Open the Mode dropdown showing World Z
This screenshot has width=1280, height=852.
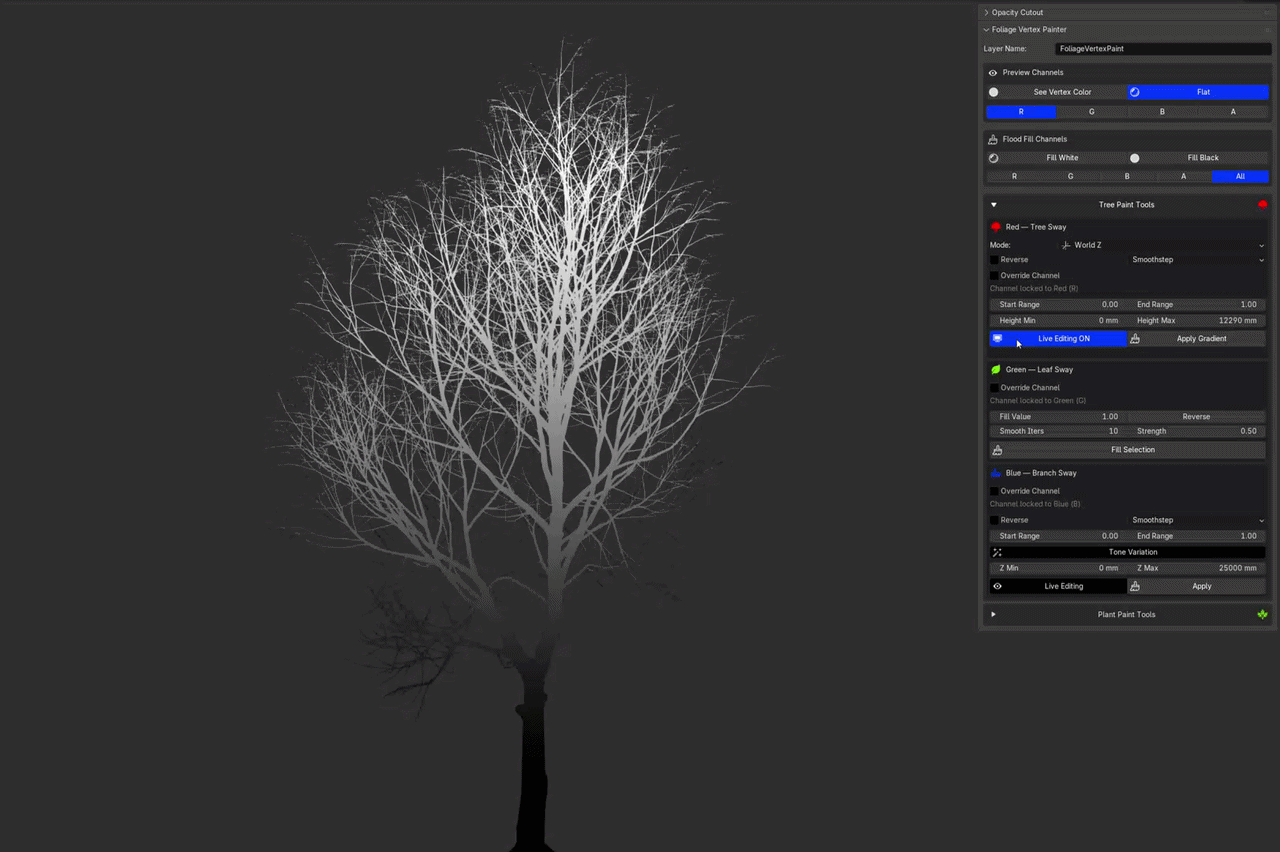click(1163, 245)
